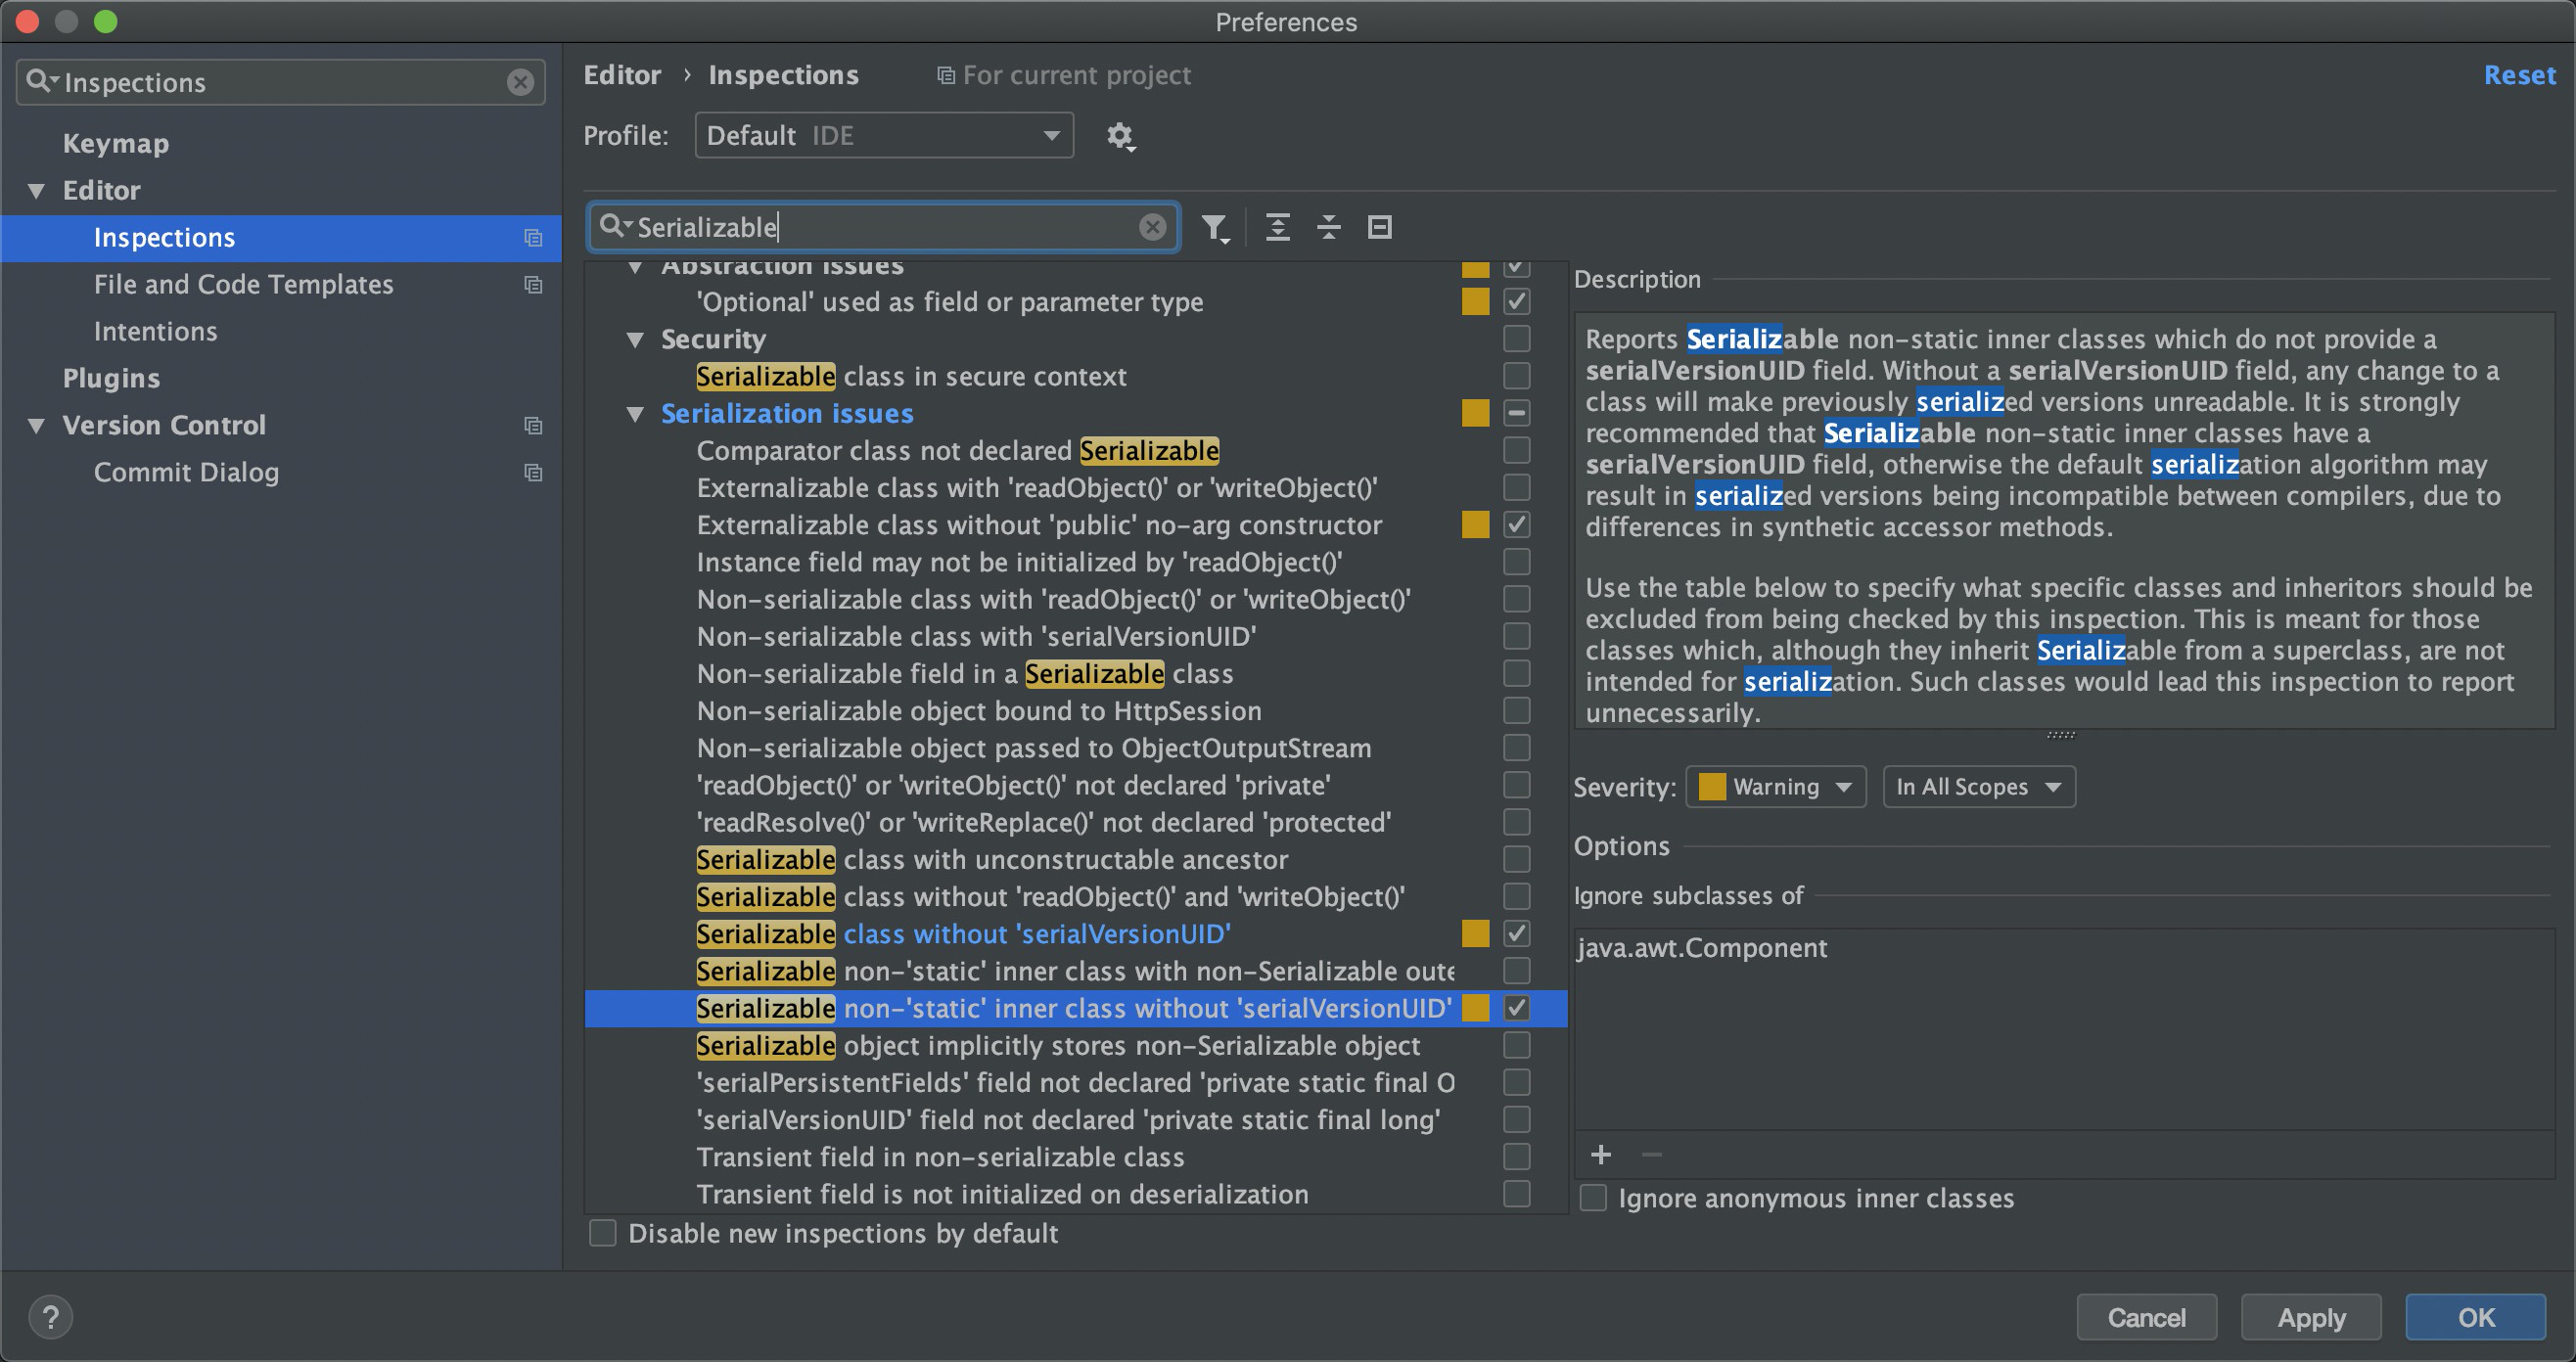Add a class to Ignore subclasses list
Screen dimensions: 2576x1362
[1600, 1155]
